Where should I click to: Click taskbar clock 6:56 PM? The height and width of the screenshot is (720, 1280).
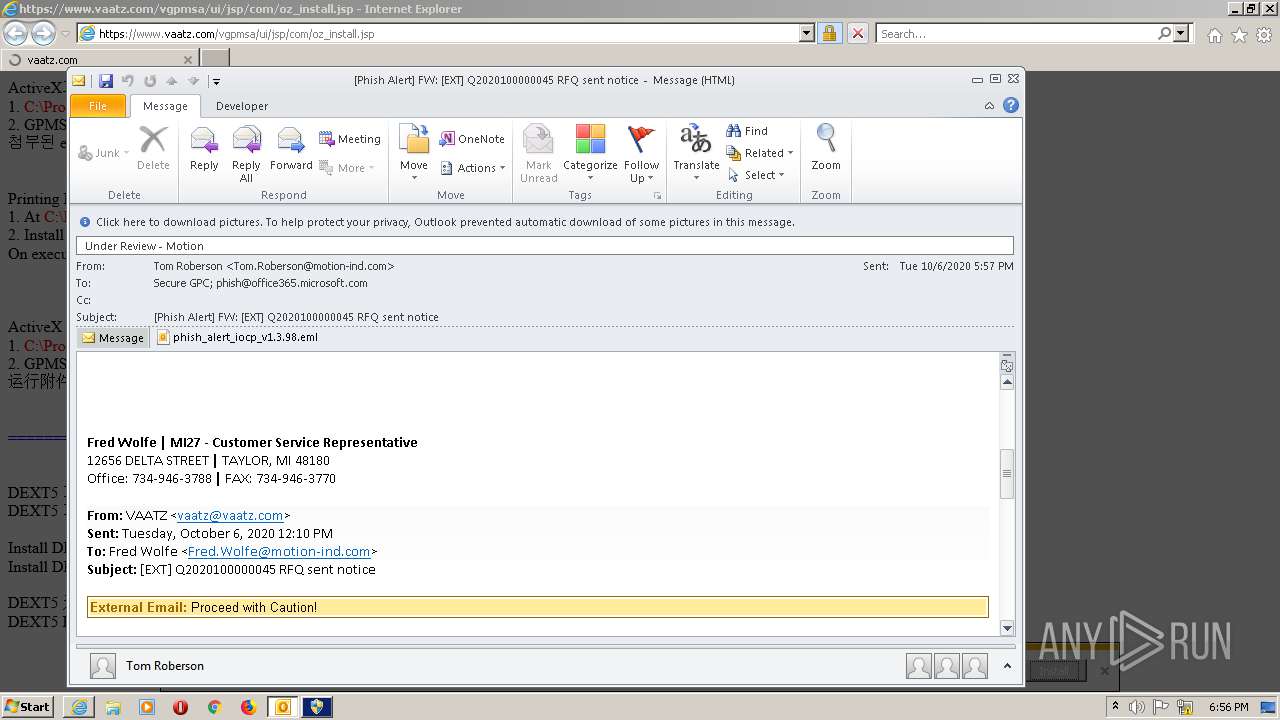pyautogui.click(x=1229, y=707)
